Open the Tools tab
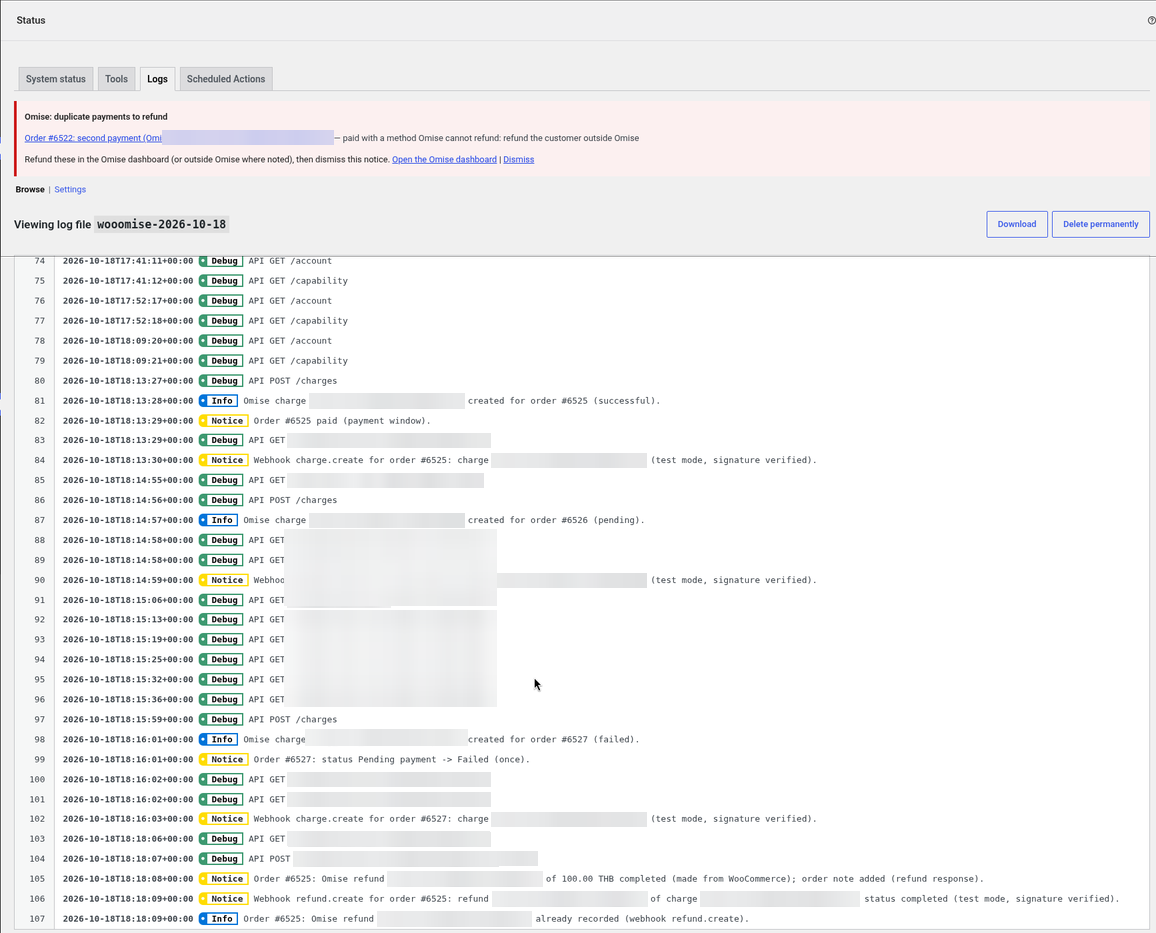Screen dimensions: 1156x933 click(x=116, y=79)
